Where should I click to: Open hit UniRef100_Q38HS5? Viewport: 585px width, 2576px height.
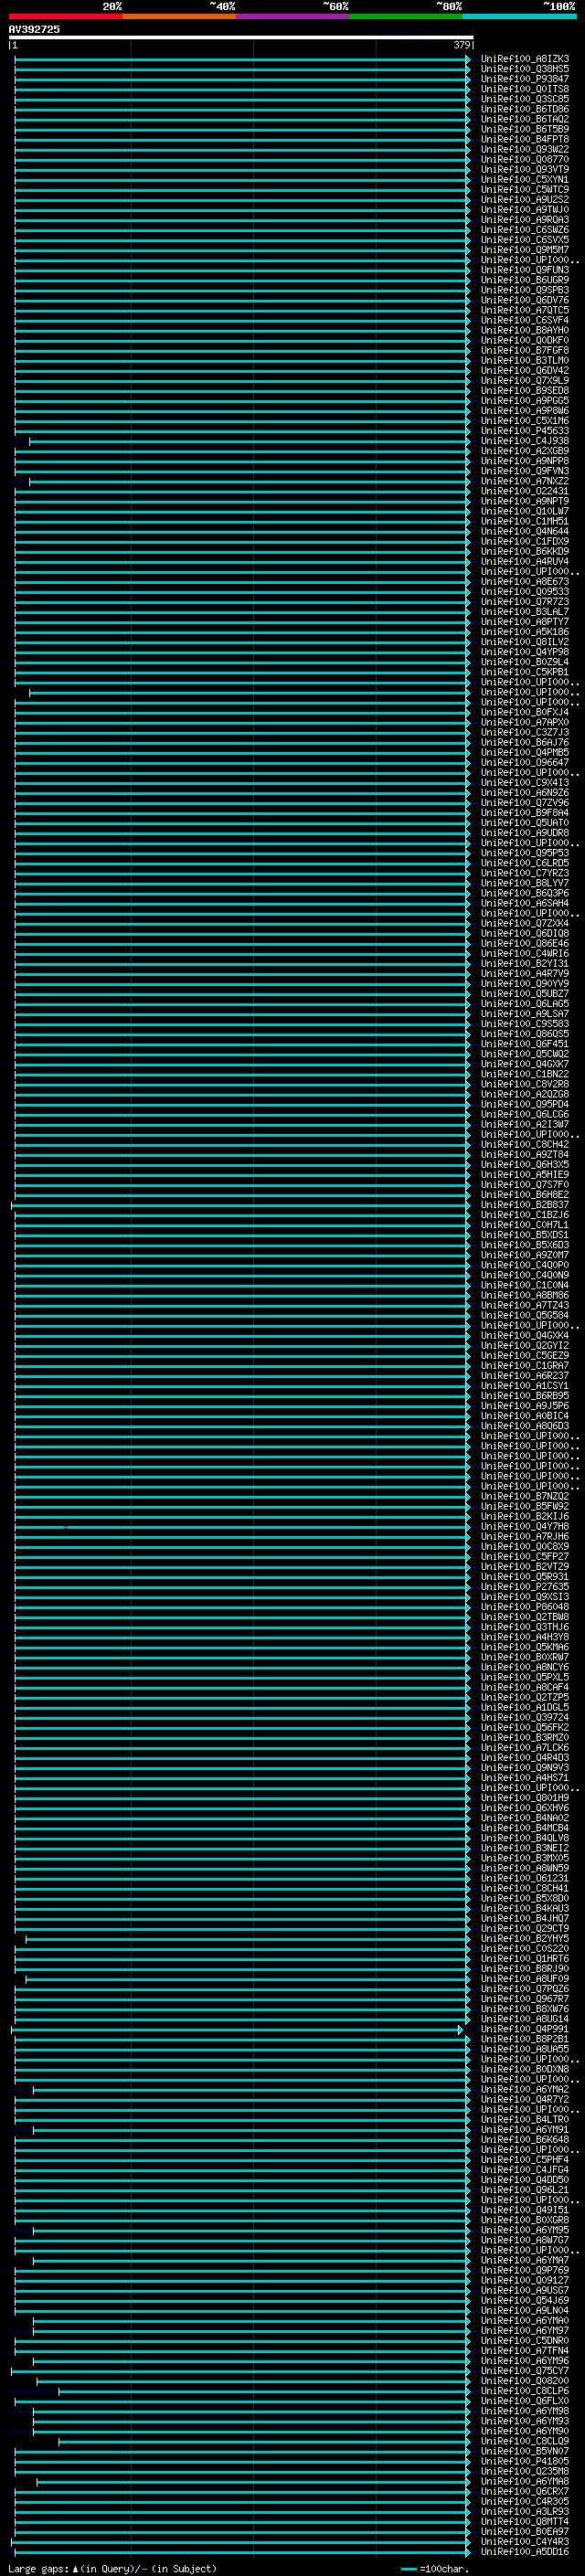[x=525, y=69]
